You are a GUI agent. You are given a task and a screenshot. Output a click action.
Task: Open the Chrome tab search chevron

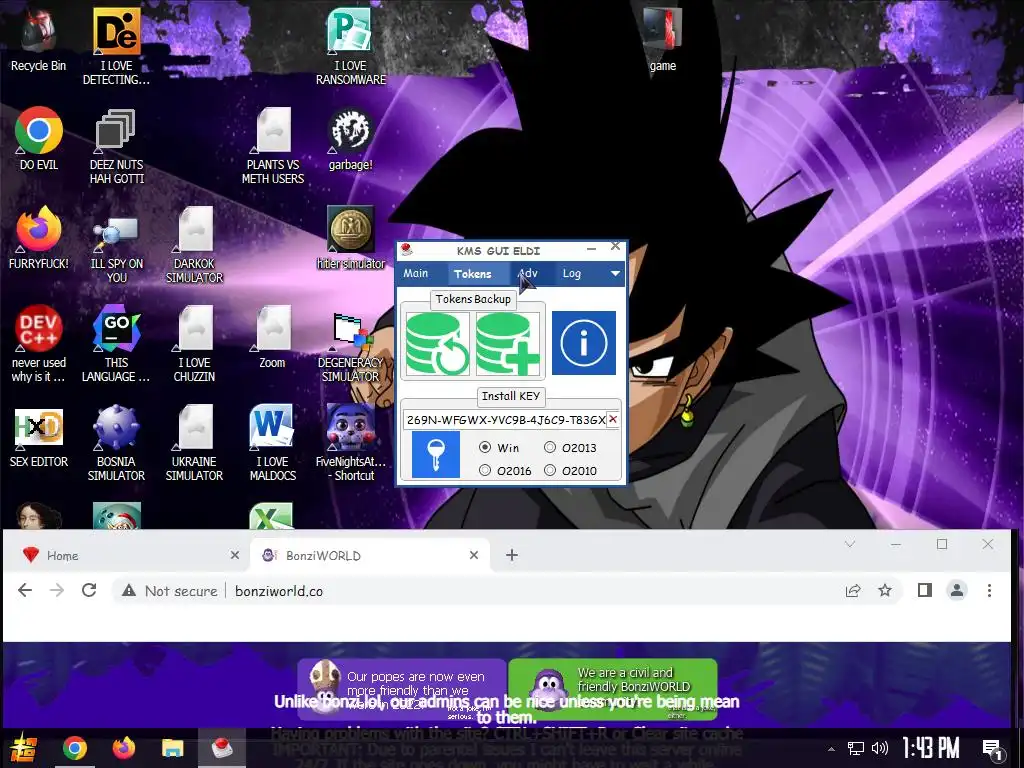point(850,544)
